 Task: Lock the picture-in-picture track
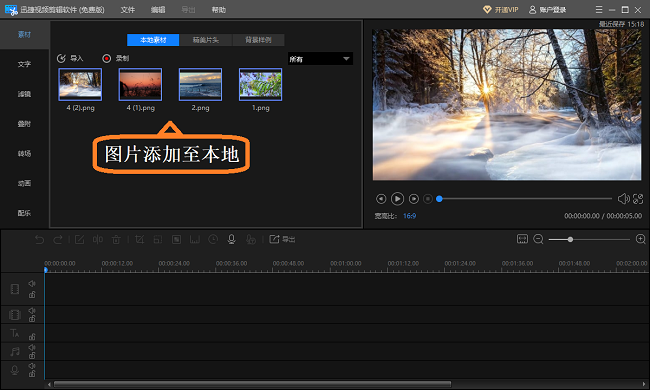[x=32, y=318]
